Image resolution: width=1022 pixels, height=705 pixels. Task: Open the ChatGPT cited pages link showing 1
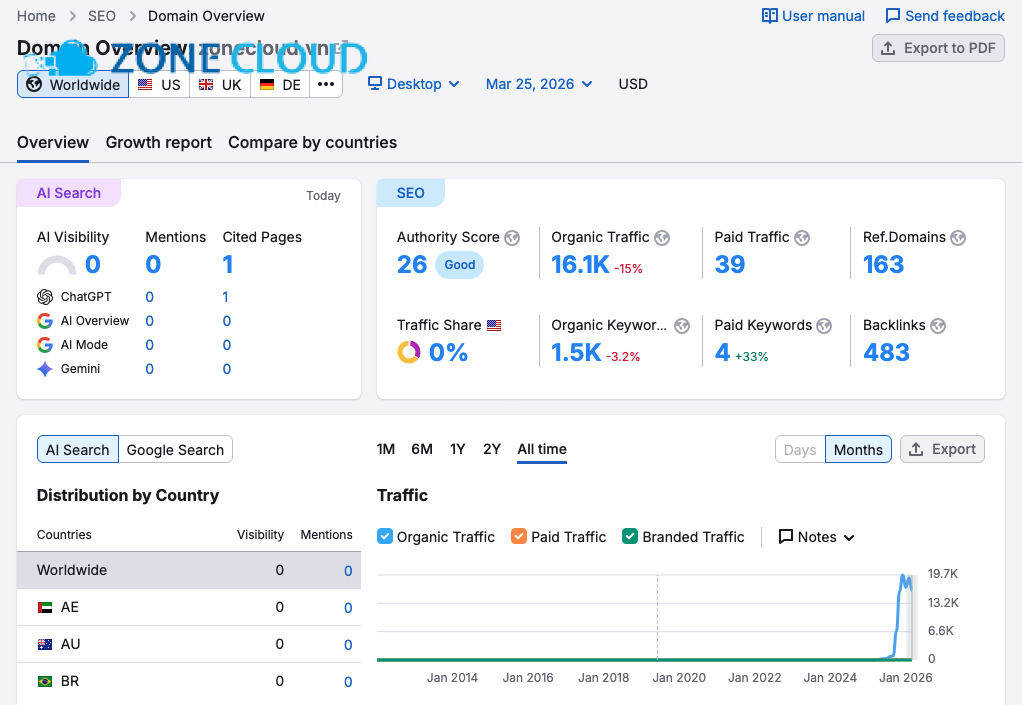(x=226, y=297)
